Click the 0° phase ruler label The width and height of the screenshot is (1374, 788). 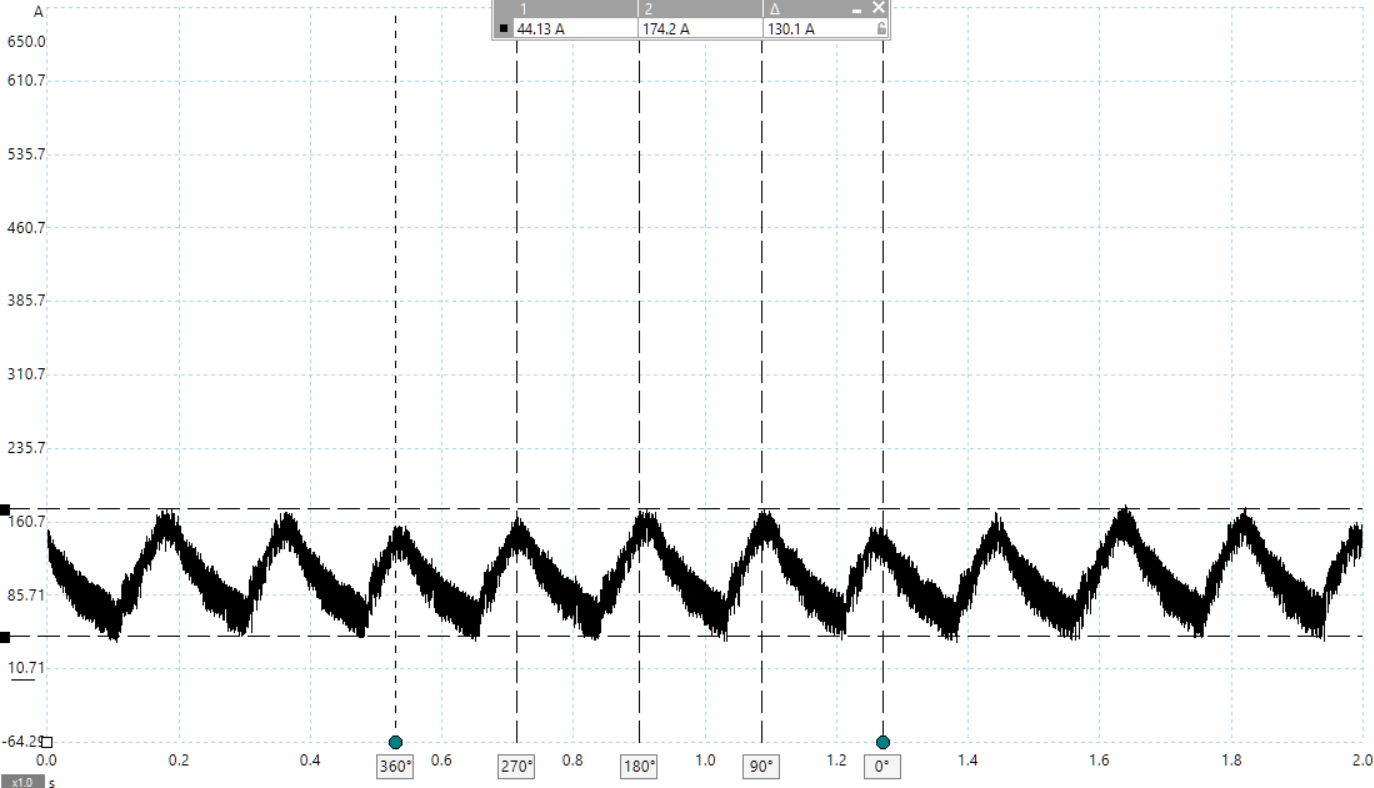pyautogui.click(x=883, y=767)
